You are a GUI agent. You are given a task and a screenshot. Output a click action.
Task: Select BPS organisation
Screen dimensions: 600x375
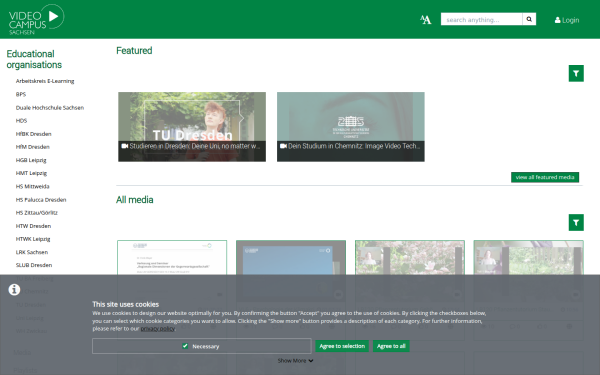(21, 94)
